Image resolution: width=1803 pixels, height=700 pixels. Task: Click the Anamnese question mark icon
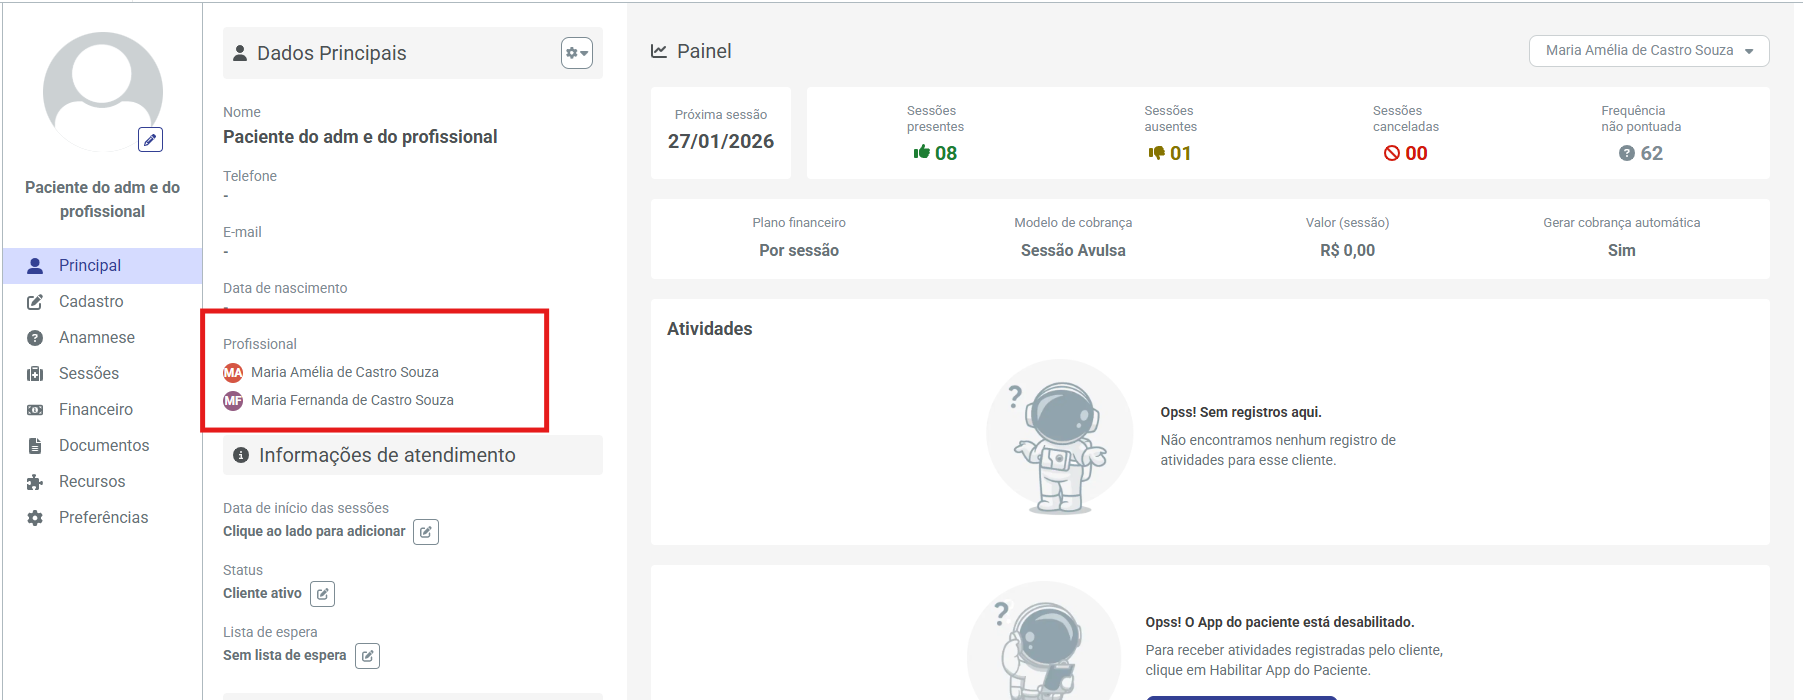click(35, 338)
